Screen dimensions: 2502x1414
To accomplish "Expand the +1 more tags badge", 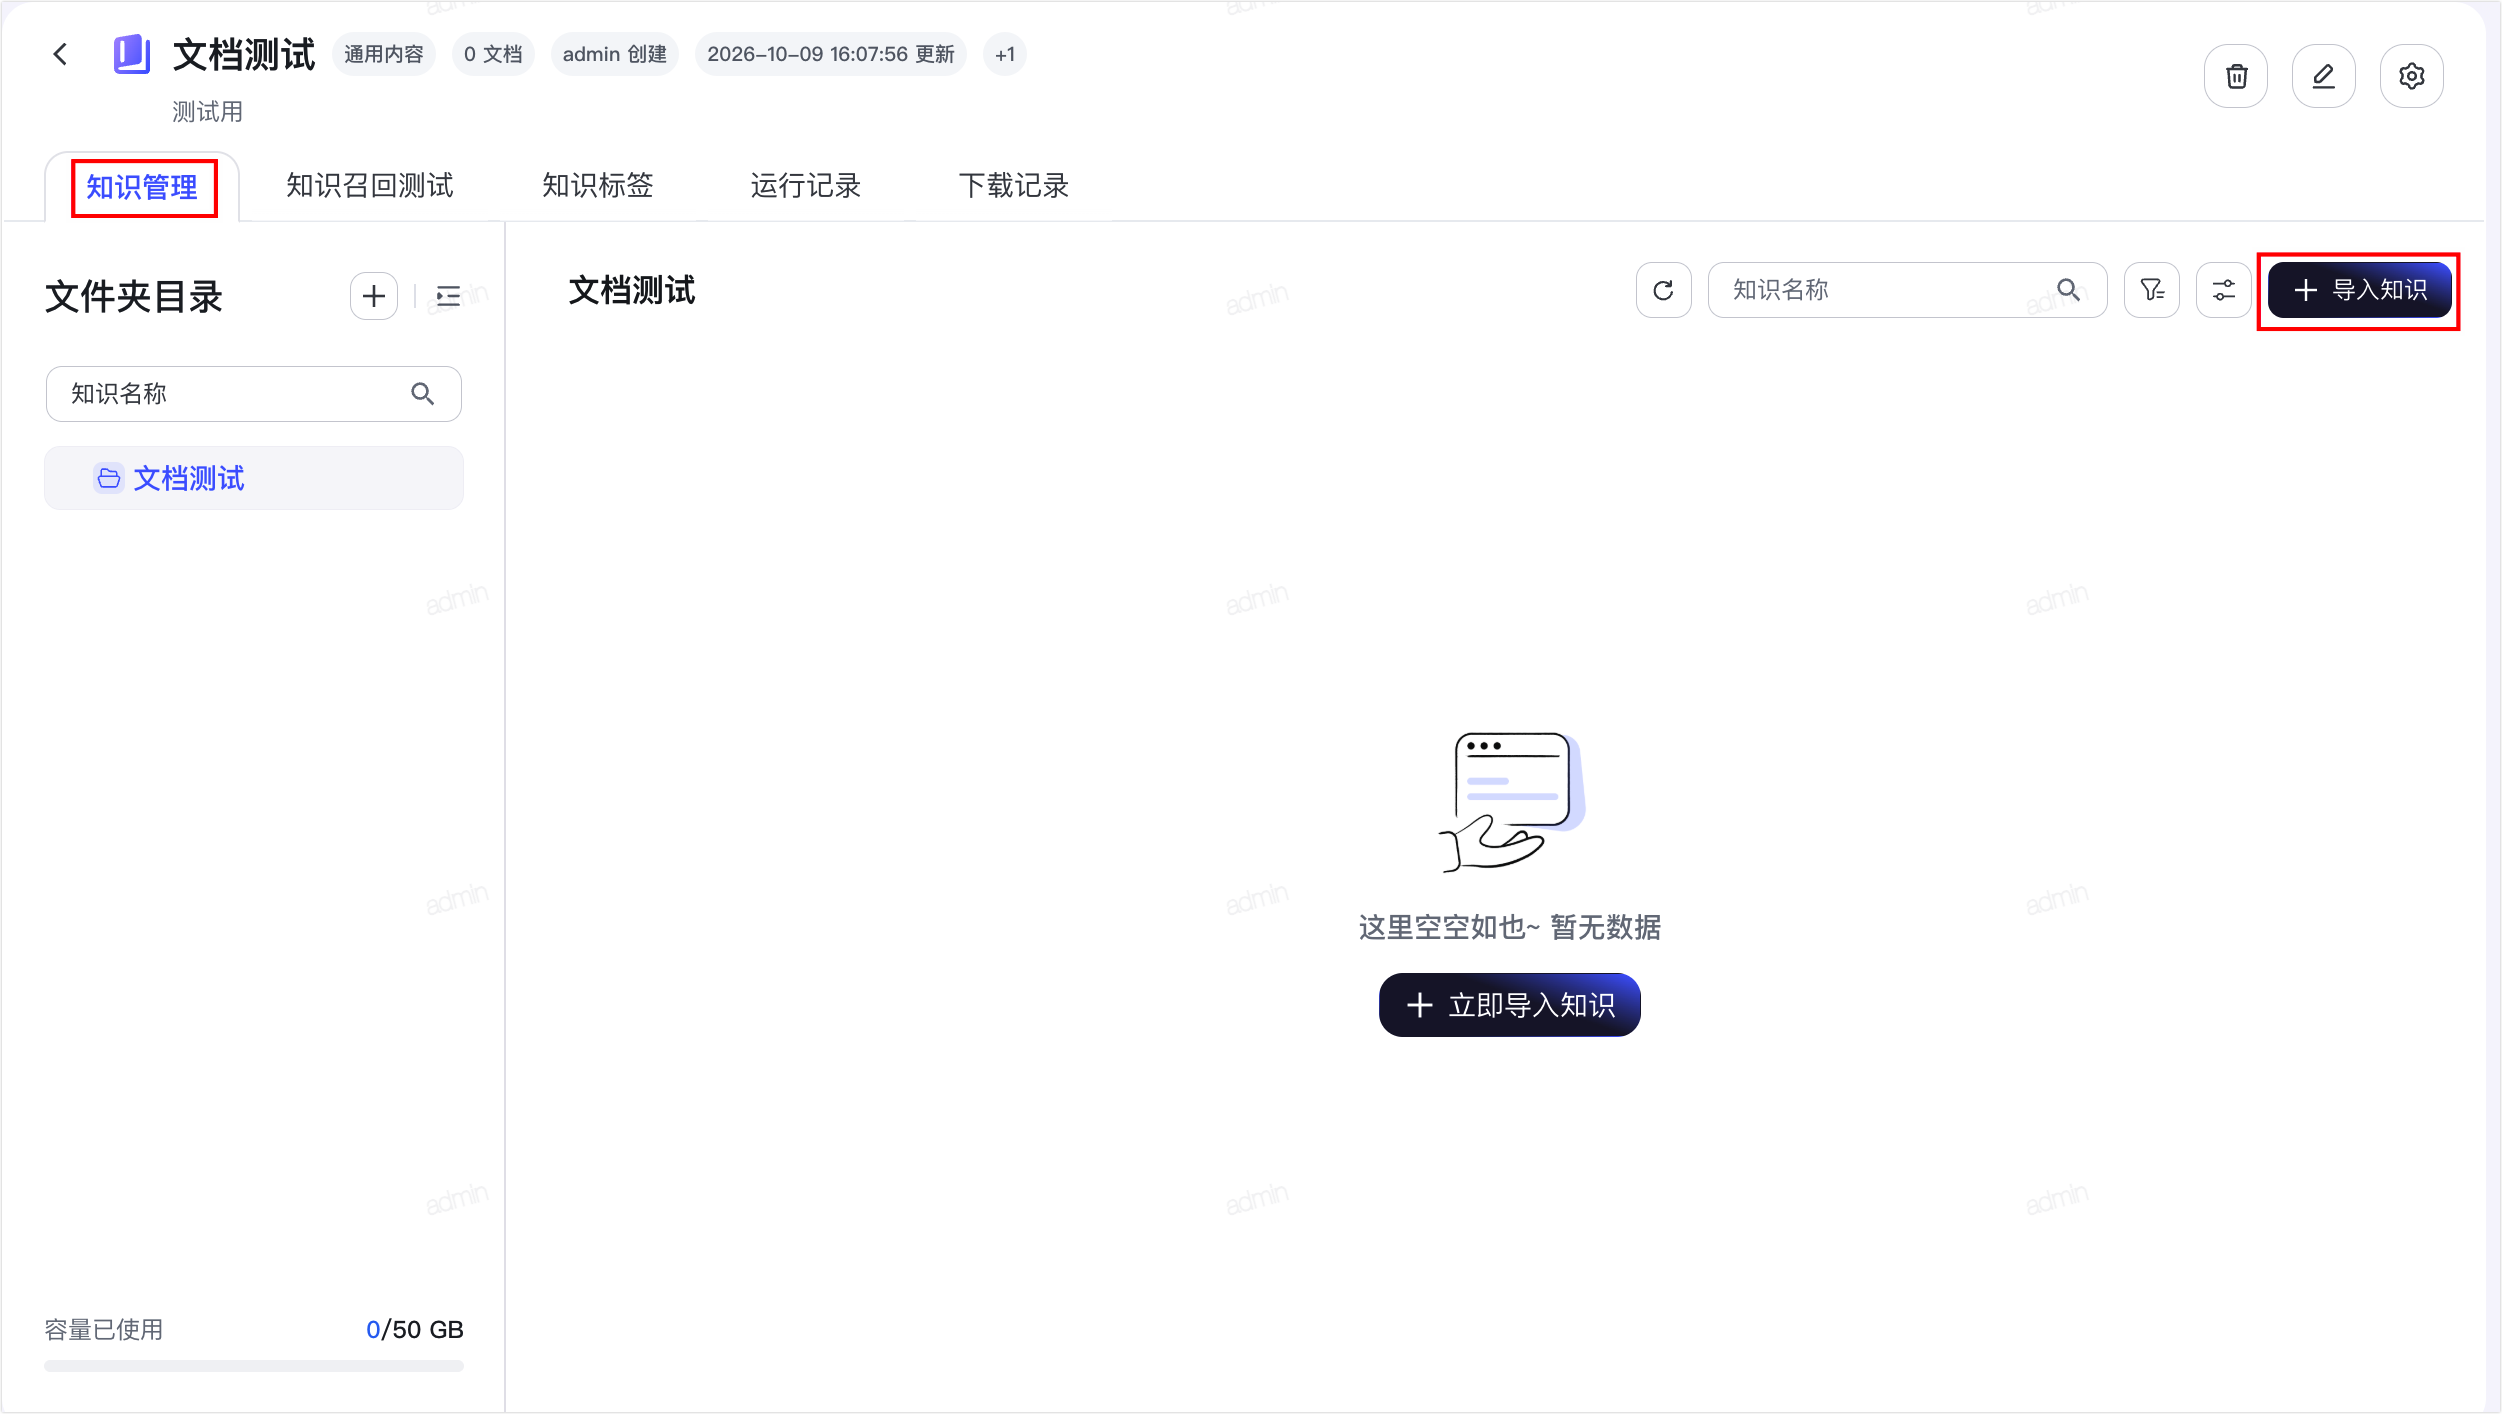I will point(1005,54).
